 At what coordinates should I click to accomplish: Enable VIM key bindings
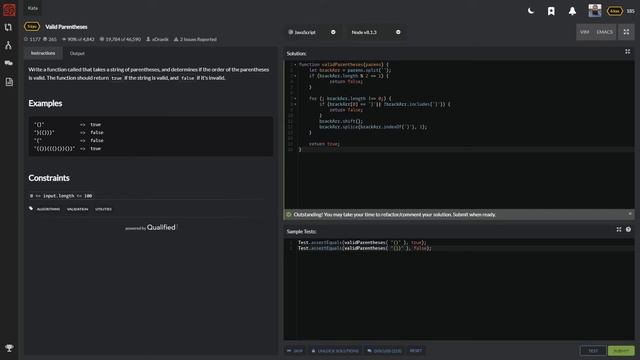coord(584,32)
